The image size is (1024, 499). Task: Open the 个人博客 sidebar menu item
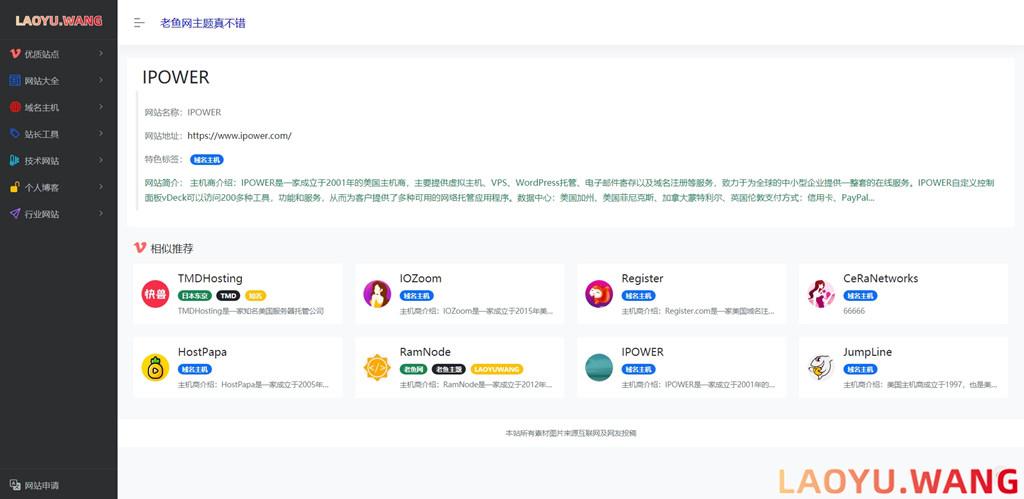pos(59,187)
